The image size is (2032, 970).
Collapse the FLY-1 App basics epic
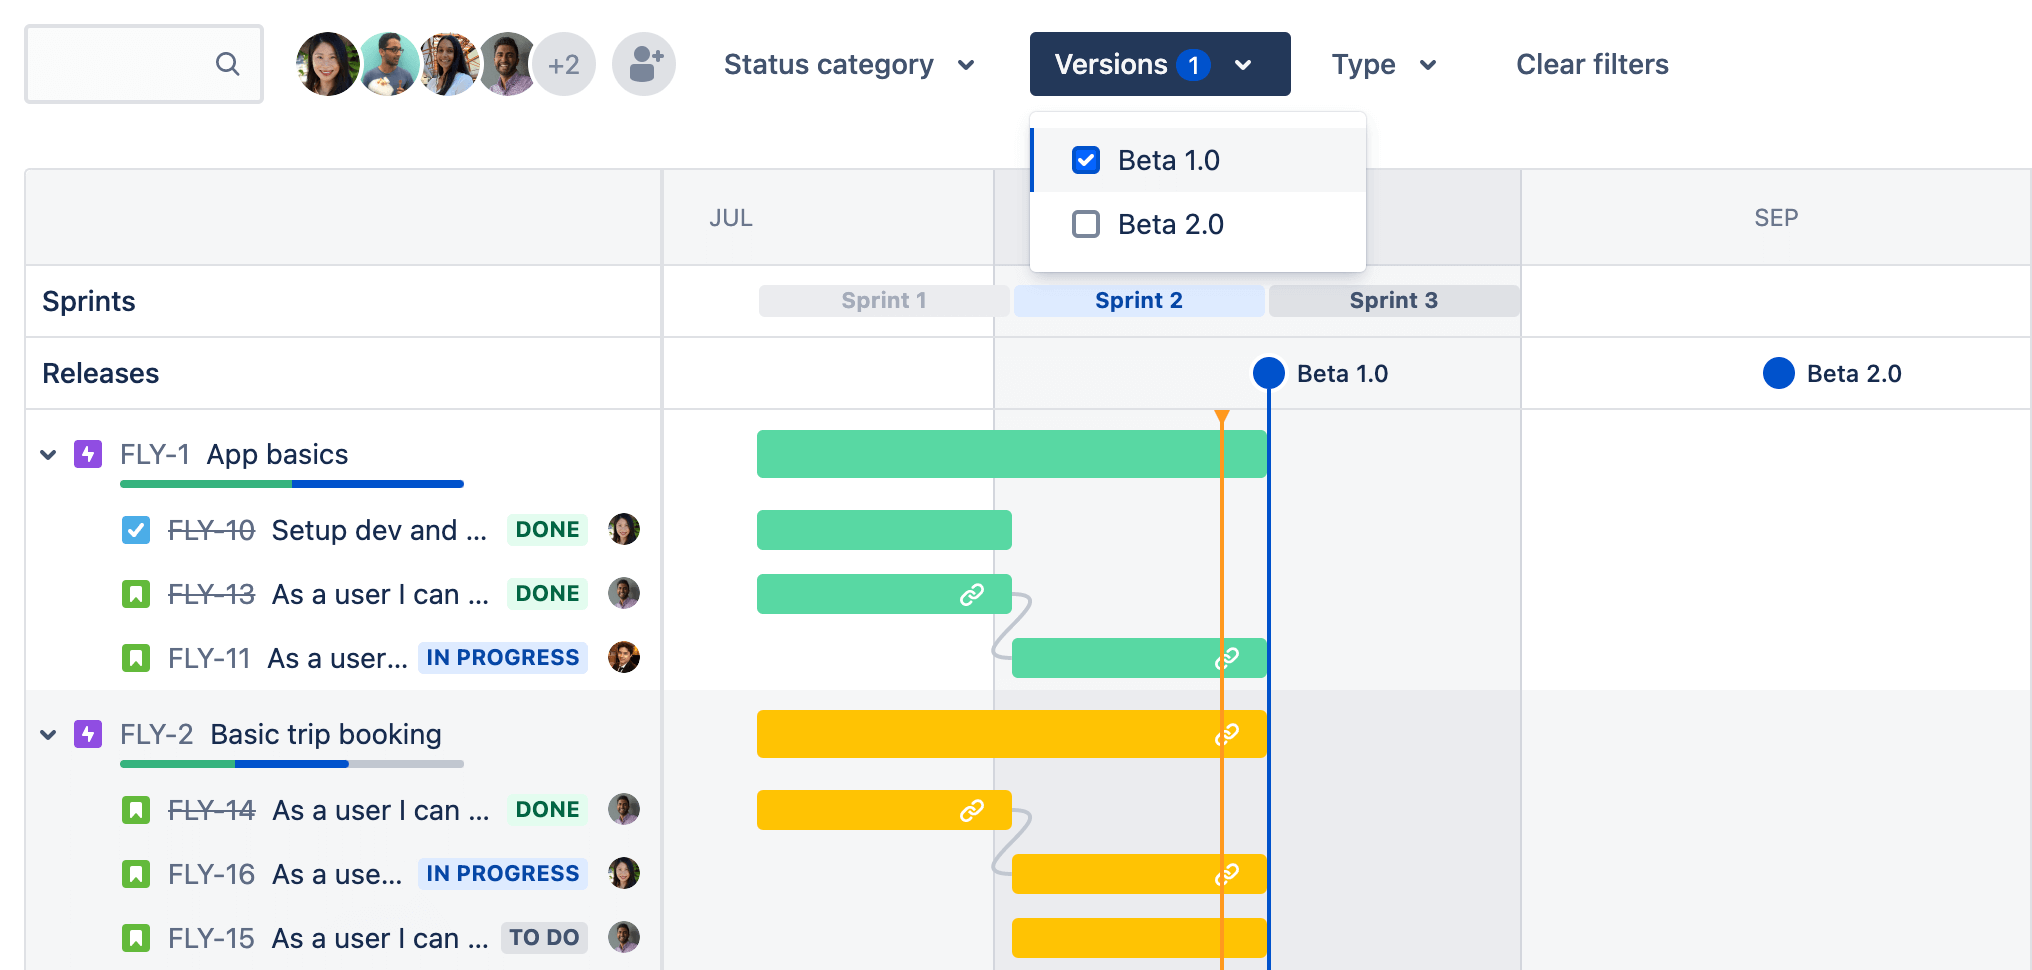(x=47, y=454)
